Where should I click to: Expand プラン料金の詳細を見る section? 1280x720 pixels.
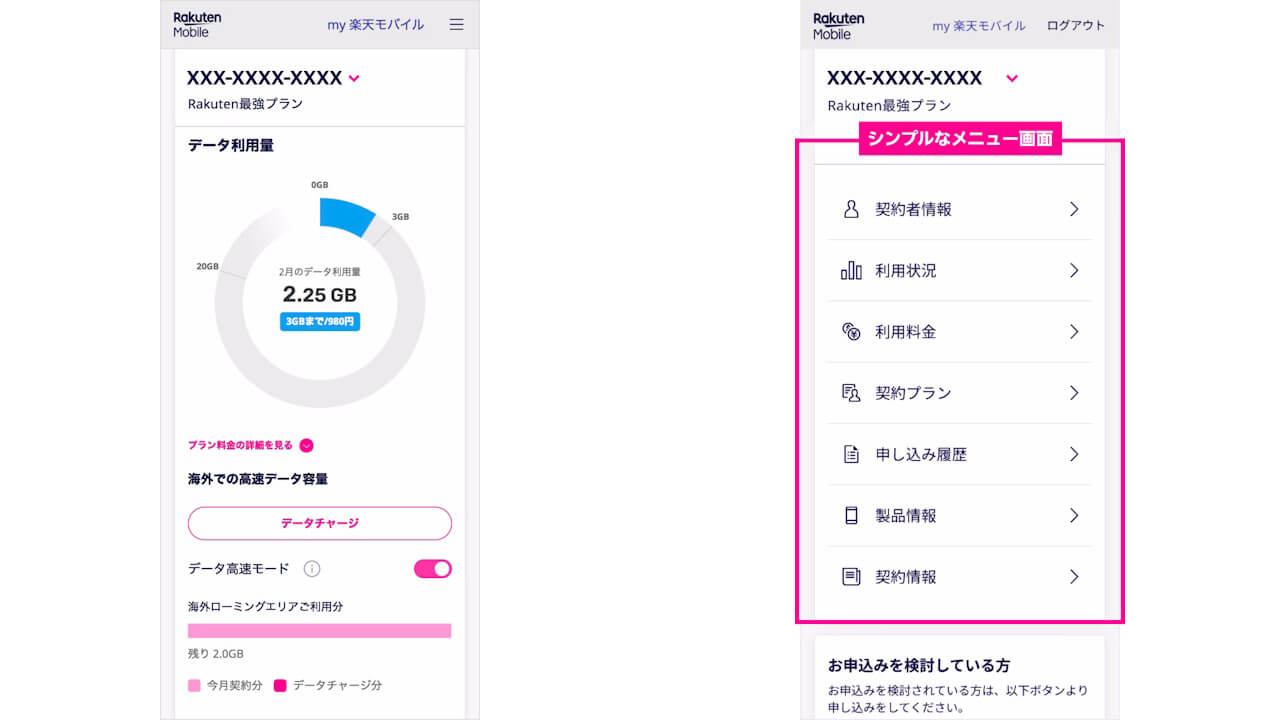pyautogui.click(x=307, y=446)
